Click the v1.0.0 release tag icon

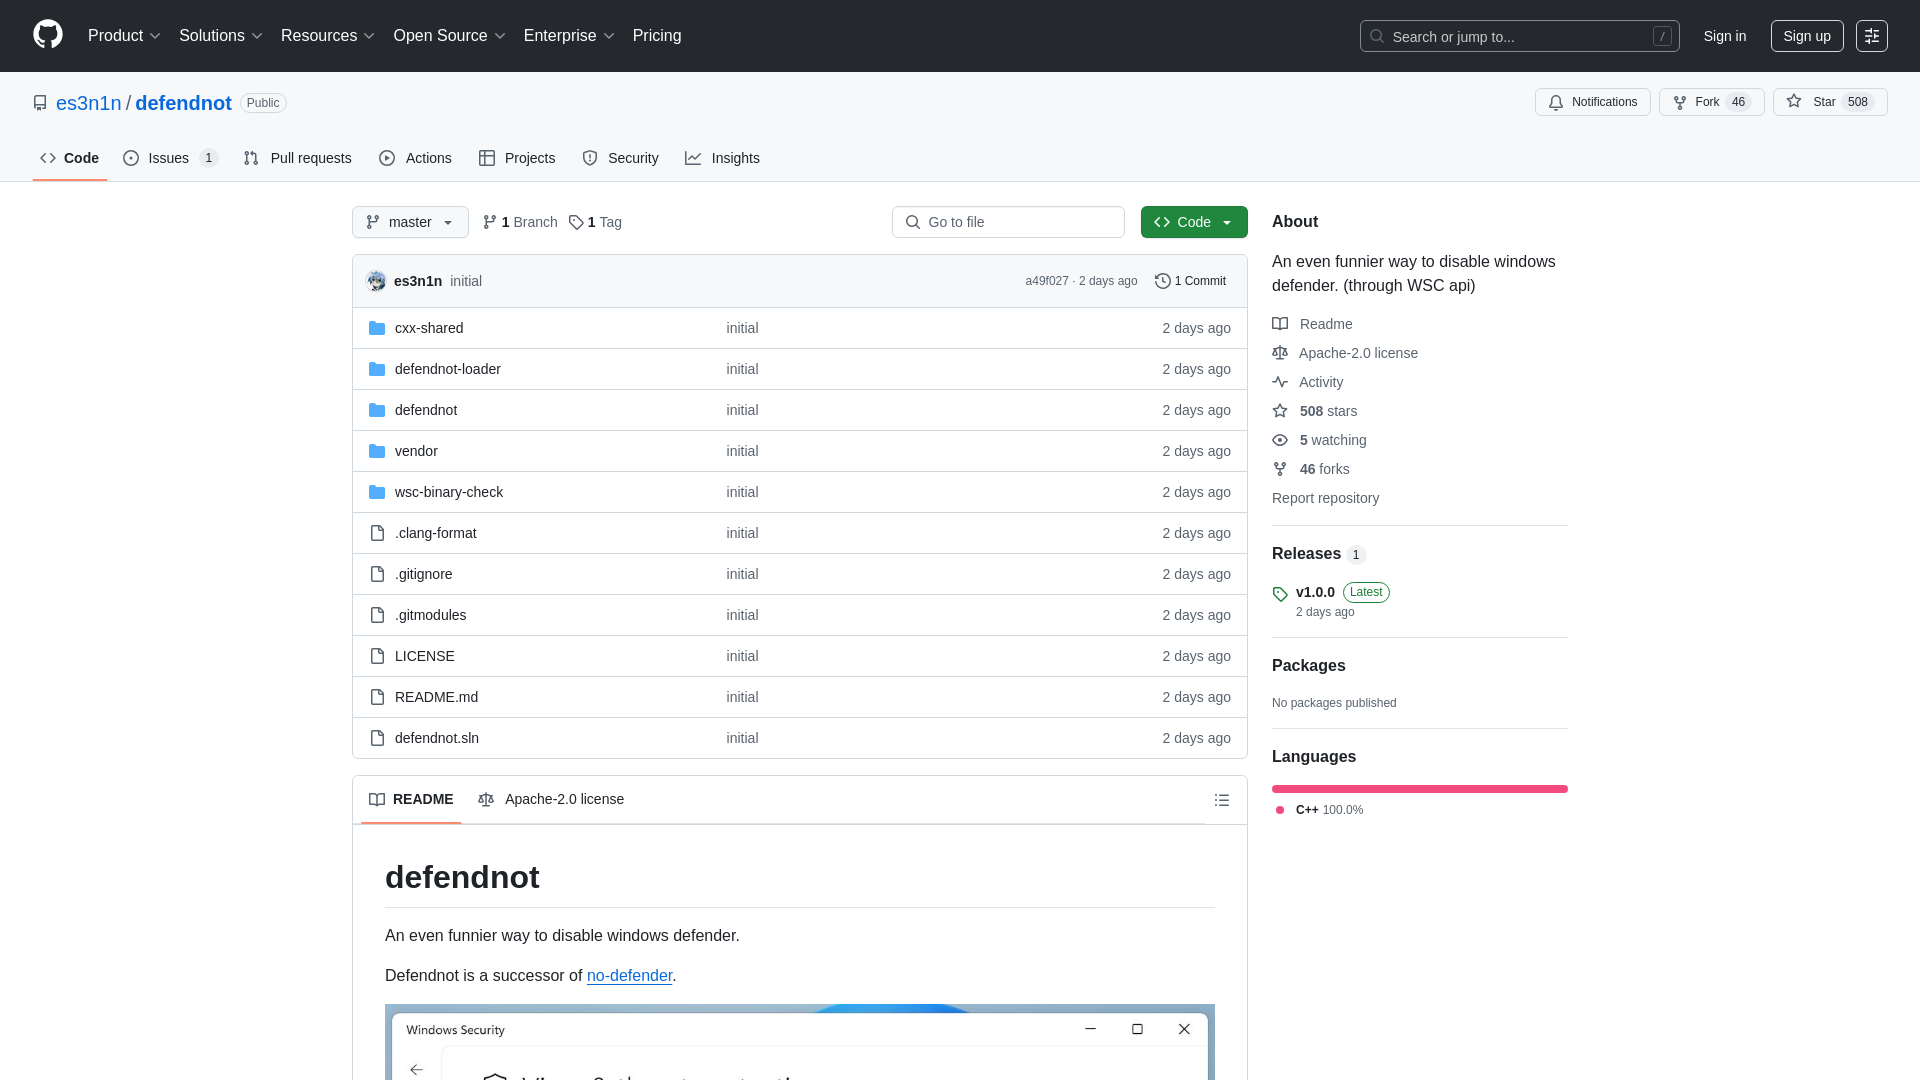tap(1280, 594)
